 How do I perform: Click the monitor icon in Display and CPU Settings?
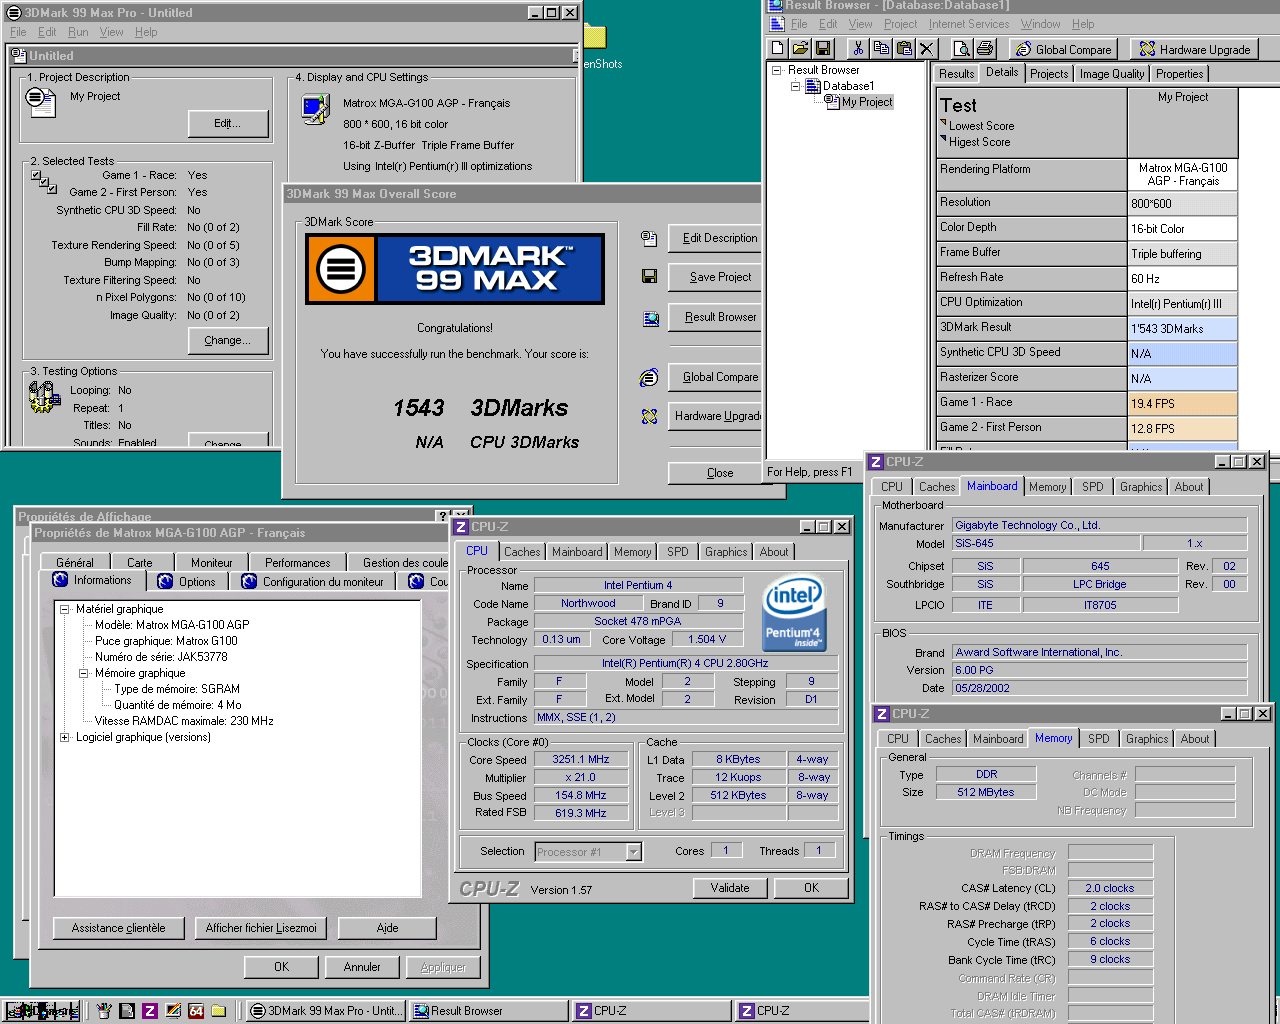316,108
